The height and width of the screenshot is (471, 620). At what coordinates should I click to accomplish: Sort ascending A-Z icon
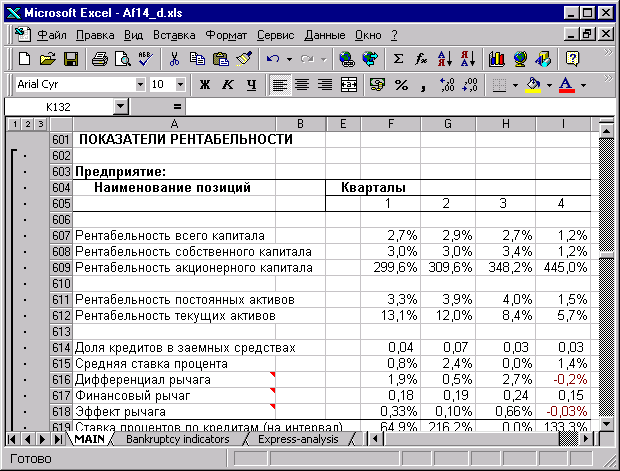click(444, 59)
